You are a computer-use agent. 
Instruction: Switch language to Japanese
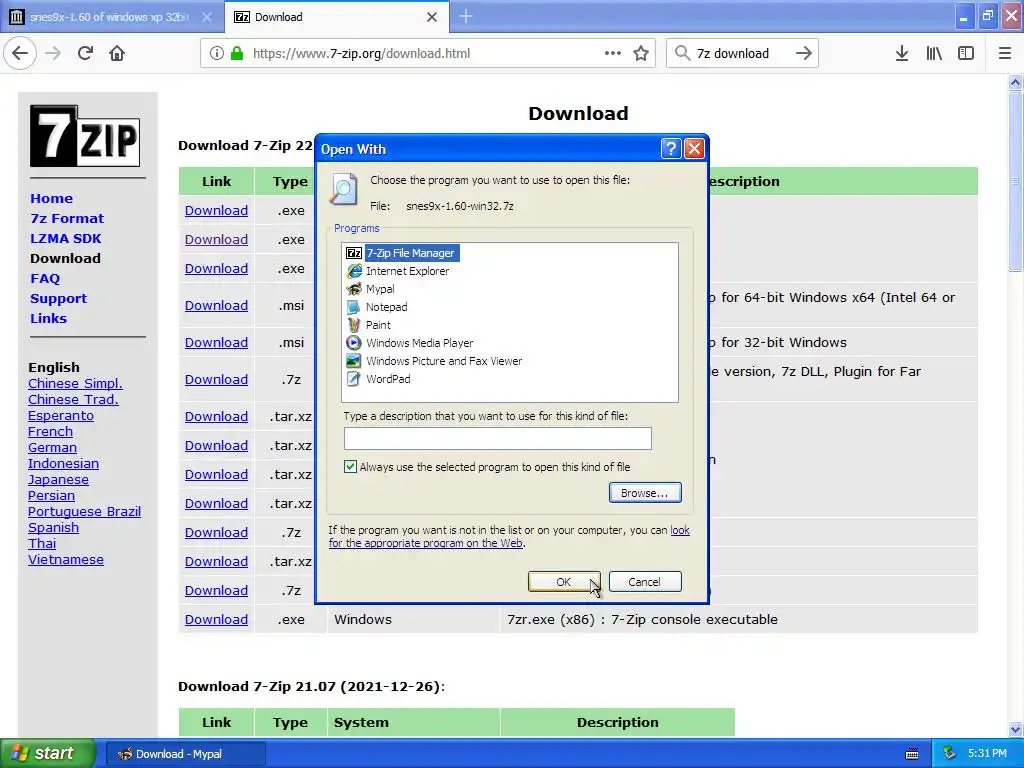pos(58,479)
